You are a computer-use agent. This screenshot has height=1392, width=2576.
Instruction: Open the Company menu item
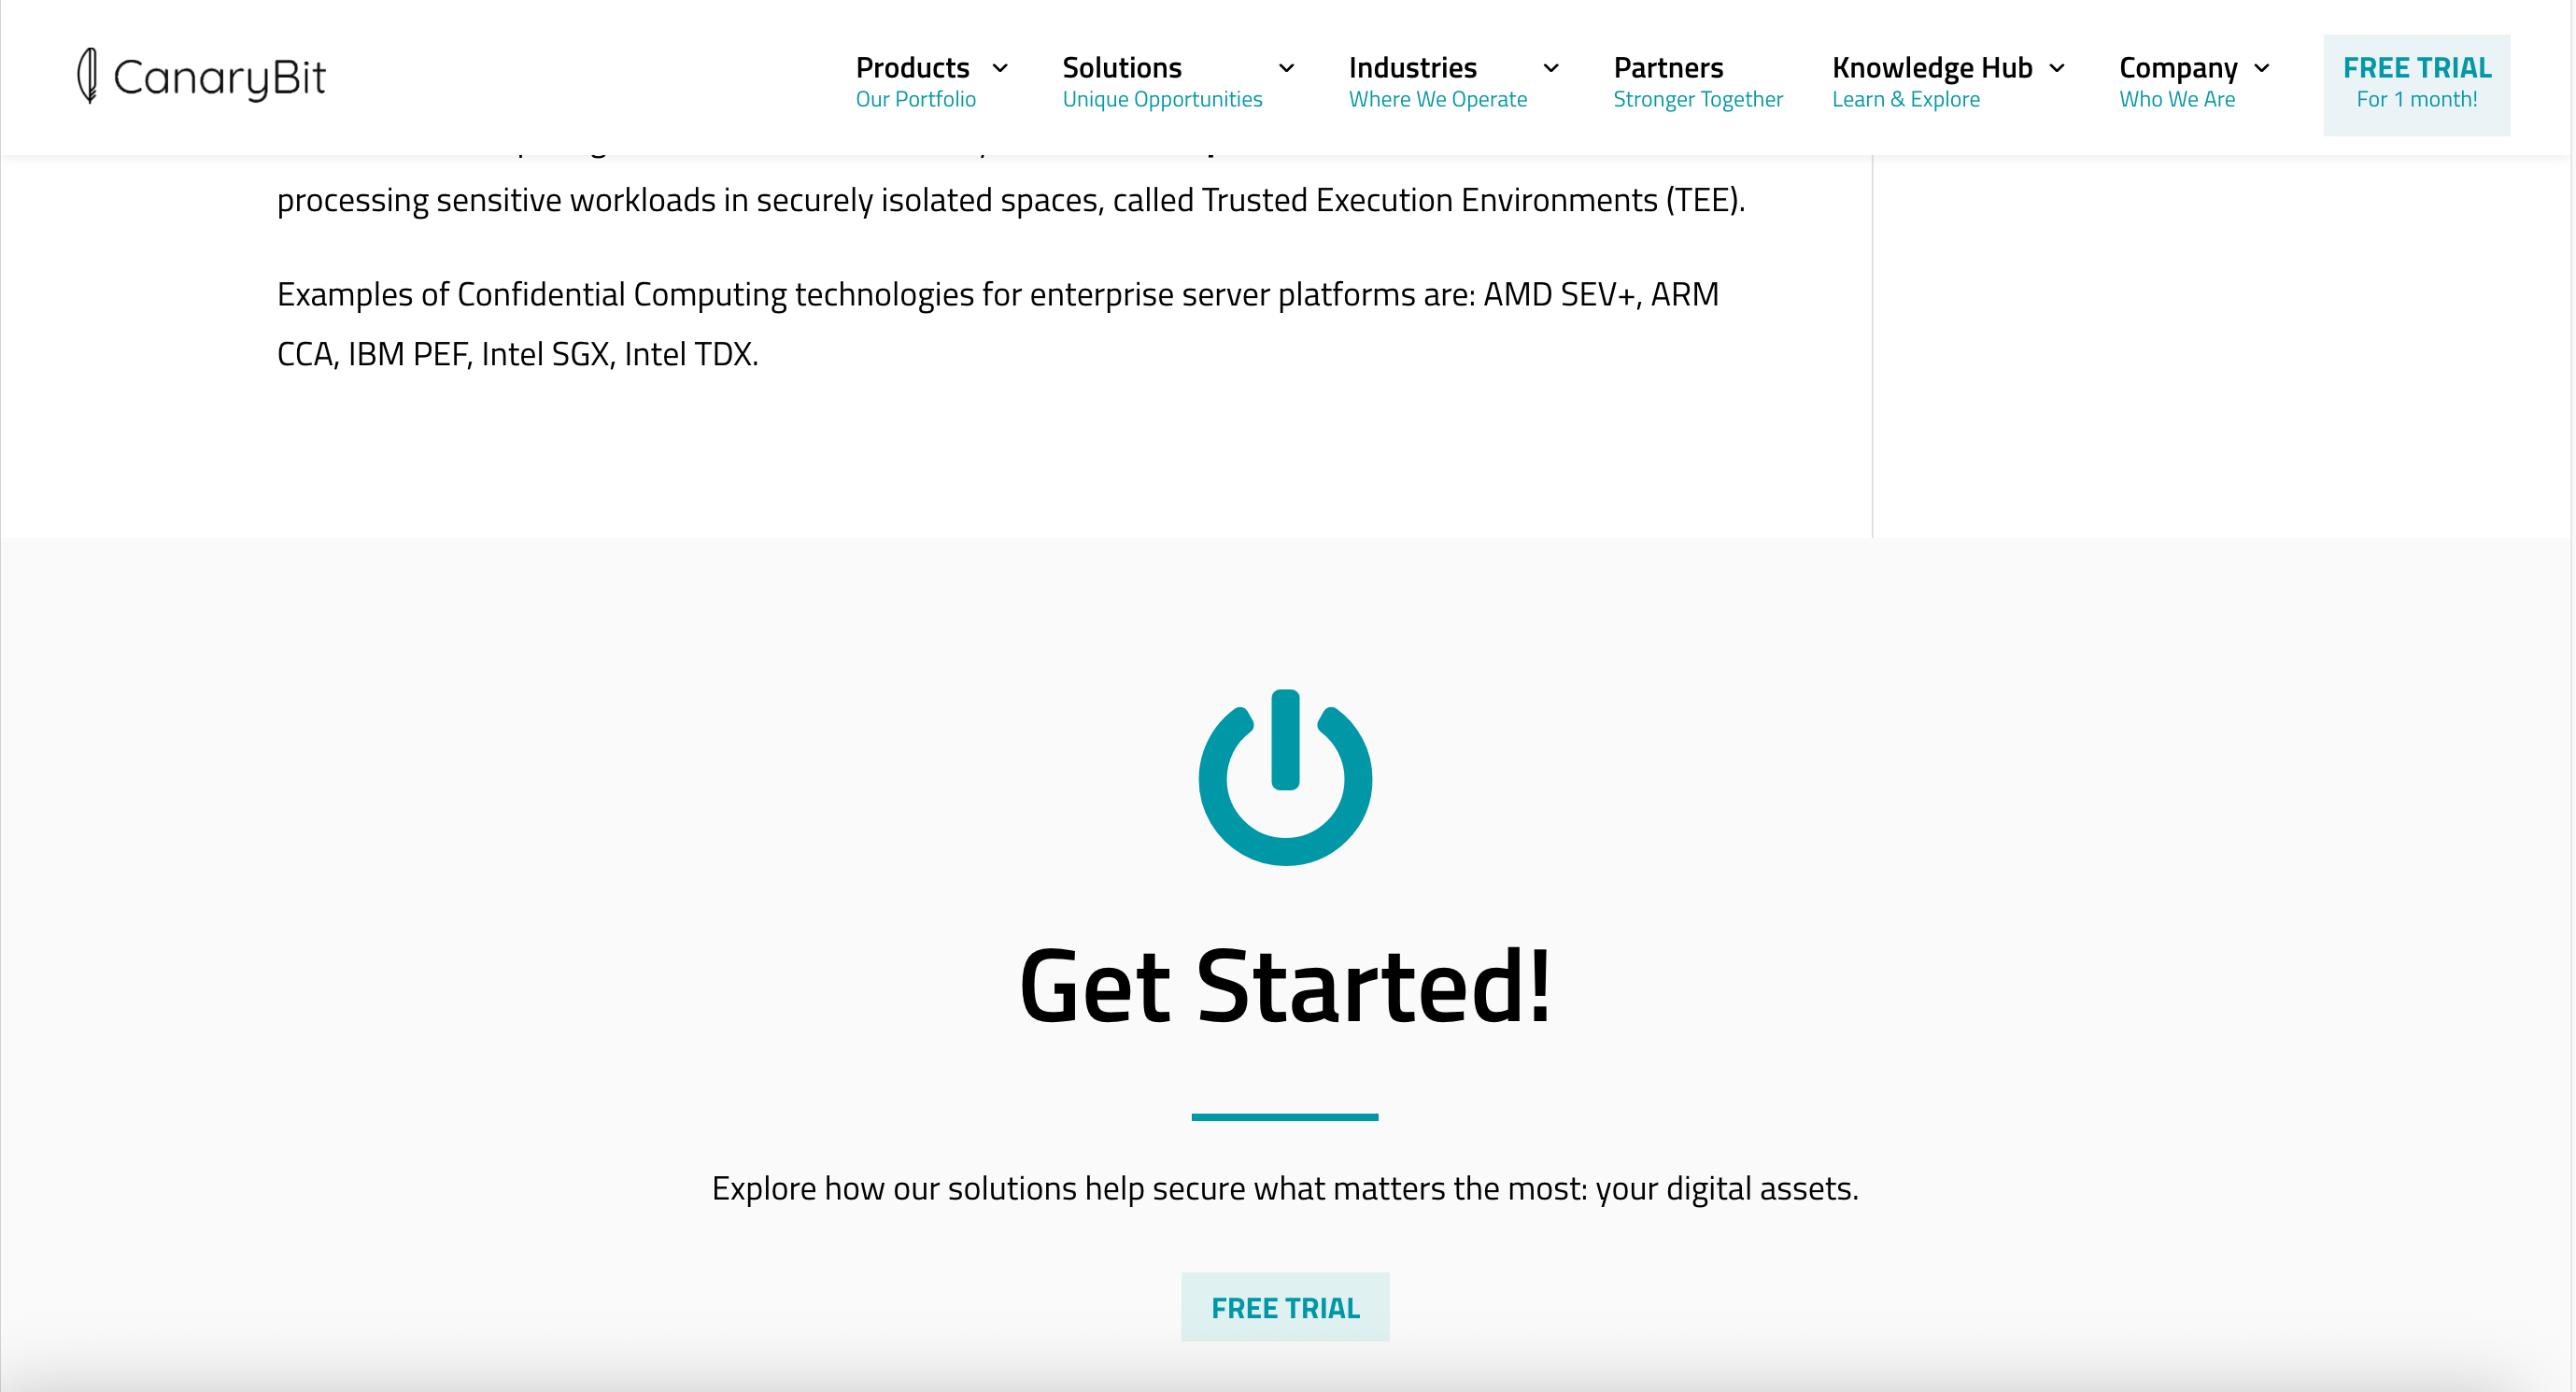coord(2177,68)
